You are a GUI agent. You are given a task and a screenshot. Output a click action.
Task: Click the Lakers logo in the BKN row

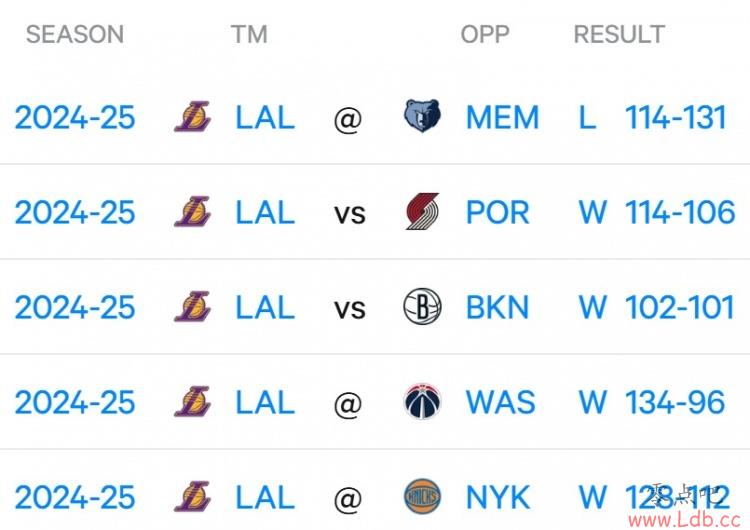pyautogui.click(x=192, y=306)
